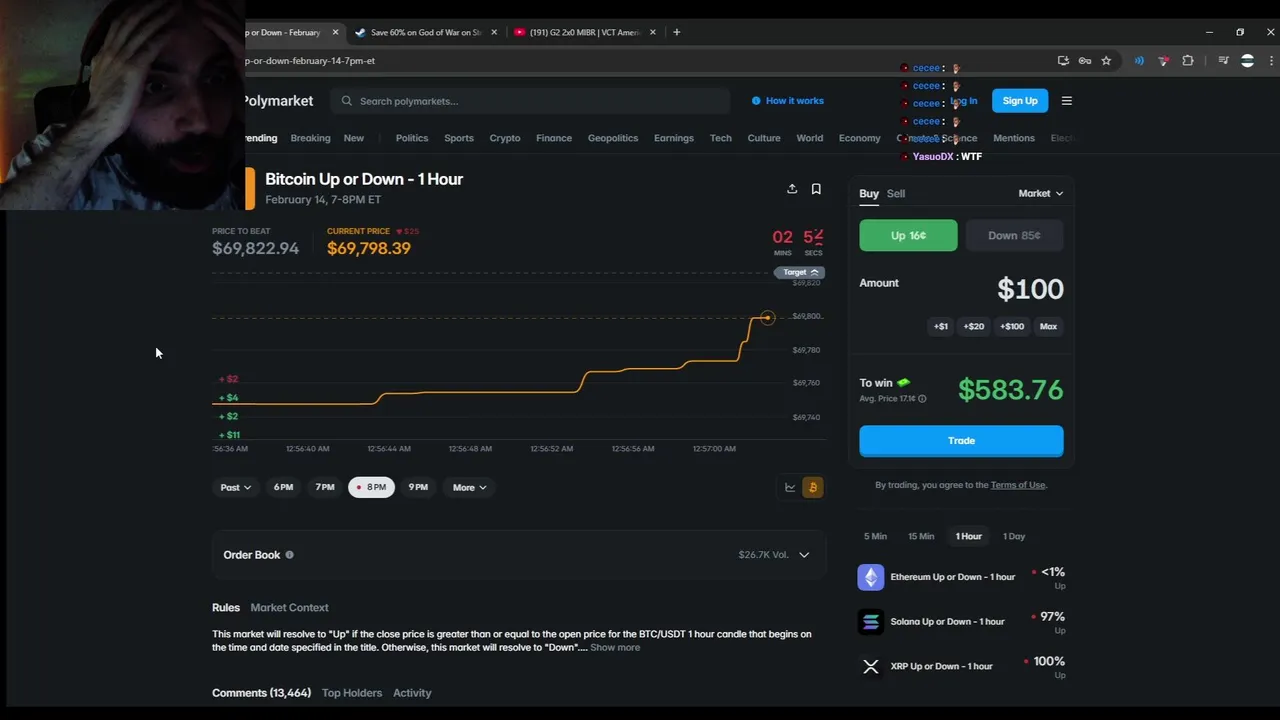Viewport: 1280px width, 720px height.
Task: Select the 9PM time slot
Action: (418, 487)
